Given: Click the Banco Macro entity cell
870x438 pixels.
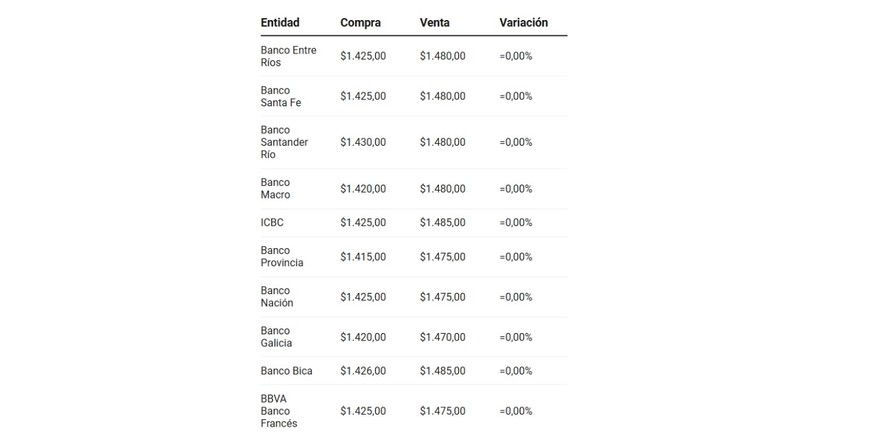Looking at the screenshot, I should [x=275, y=188].
